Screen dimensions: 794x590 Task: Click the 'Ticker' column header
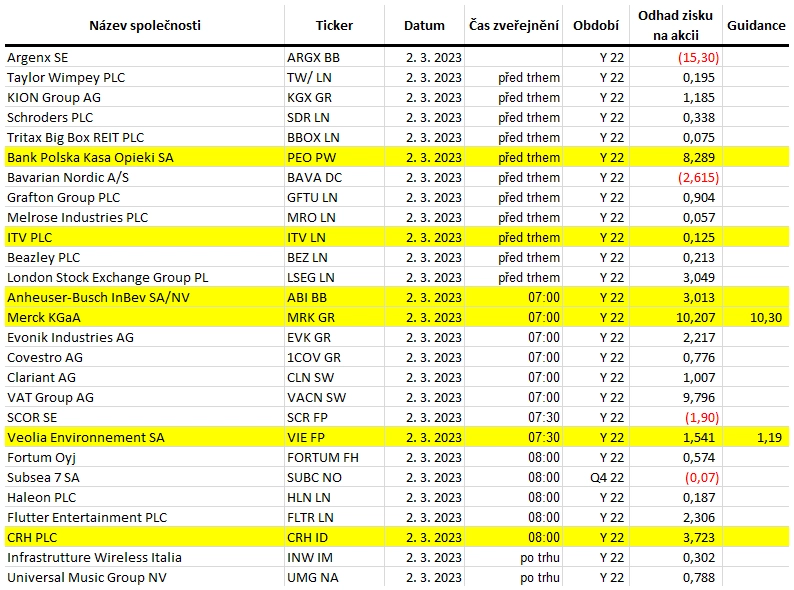[334, 25]
